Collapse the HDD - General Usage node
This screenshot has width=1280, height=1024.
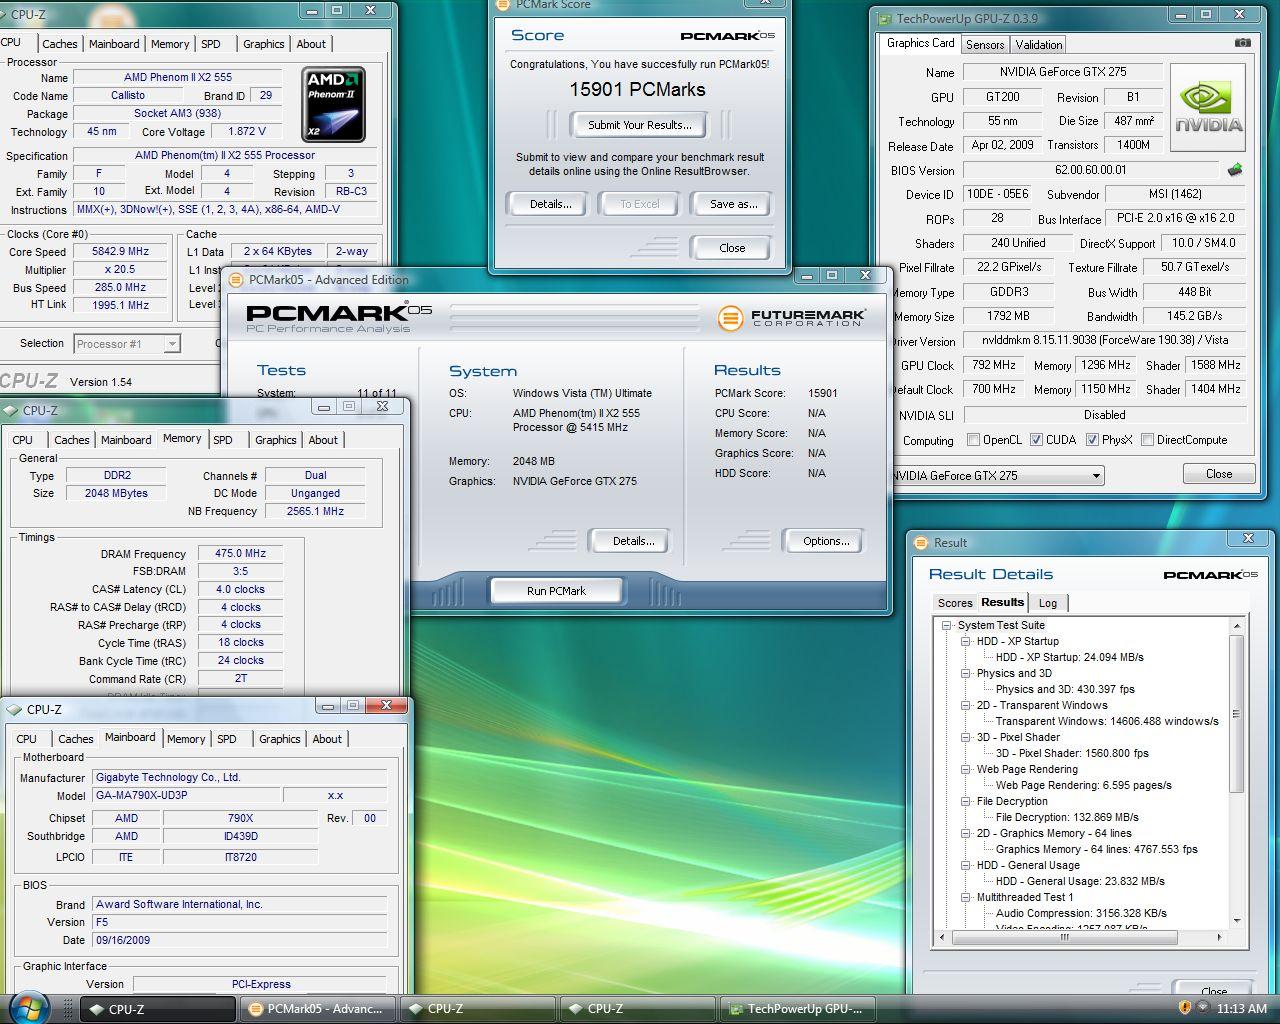(x=966, y=865)
